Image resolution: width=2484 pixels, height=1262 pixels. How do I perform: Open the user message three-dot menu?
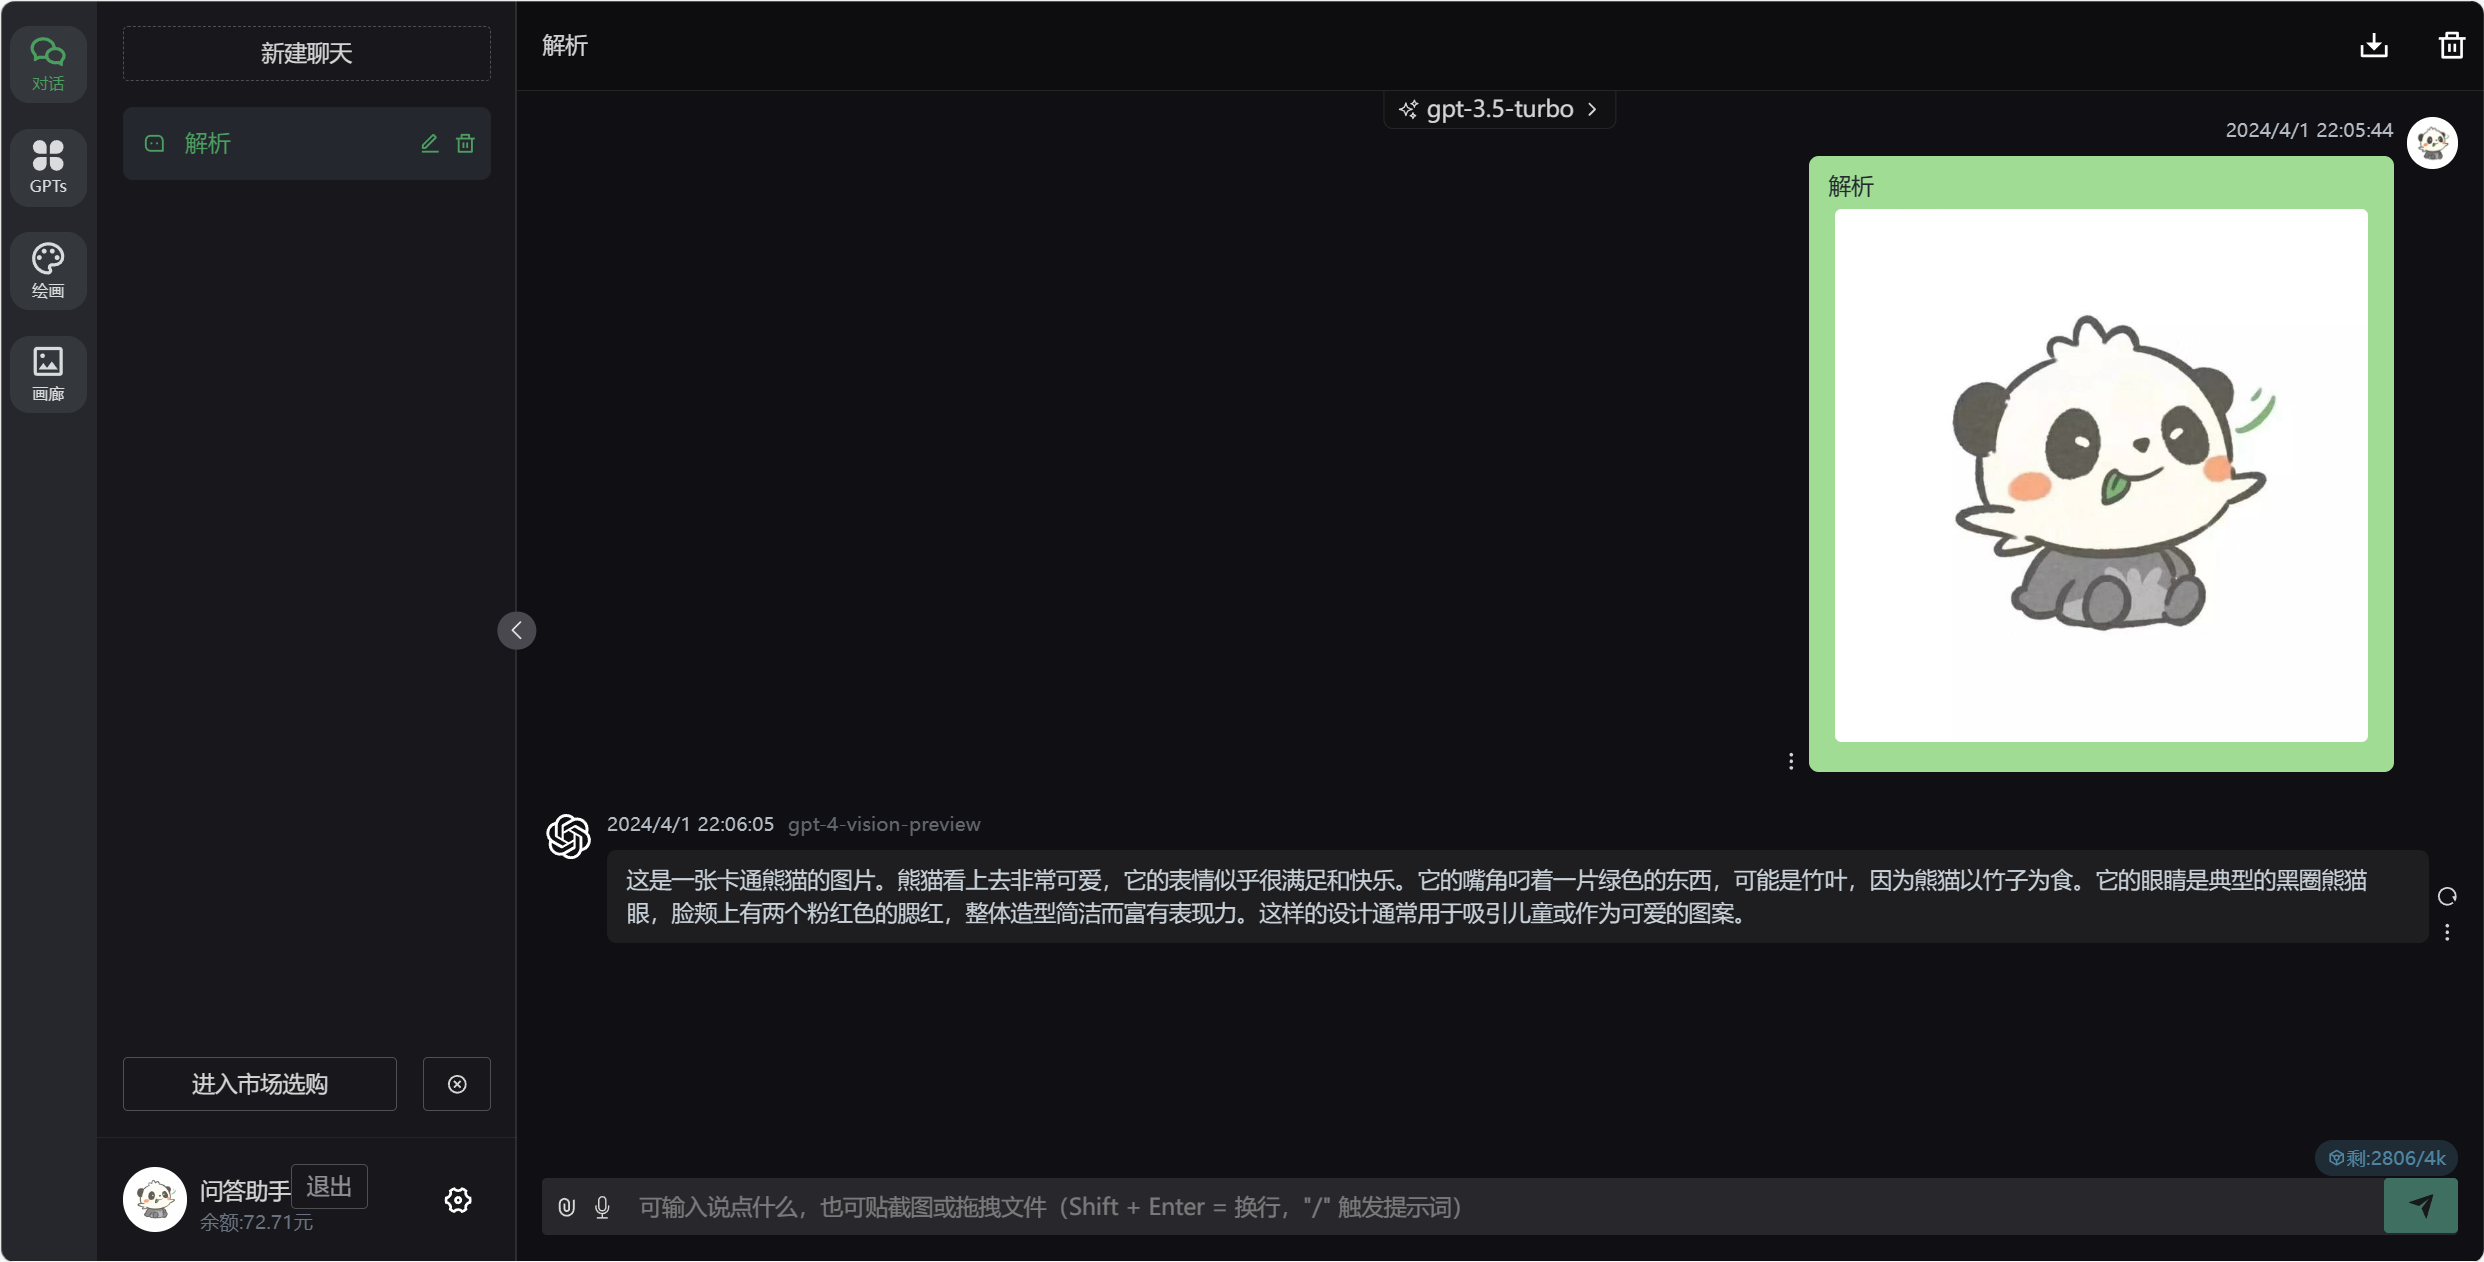click(1790, 761)
